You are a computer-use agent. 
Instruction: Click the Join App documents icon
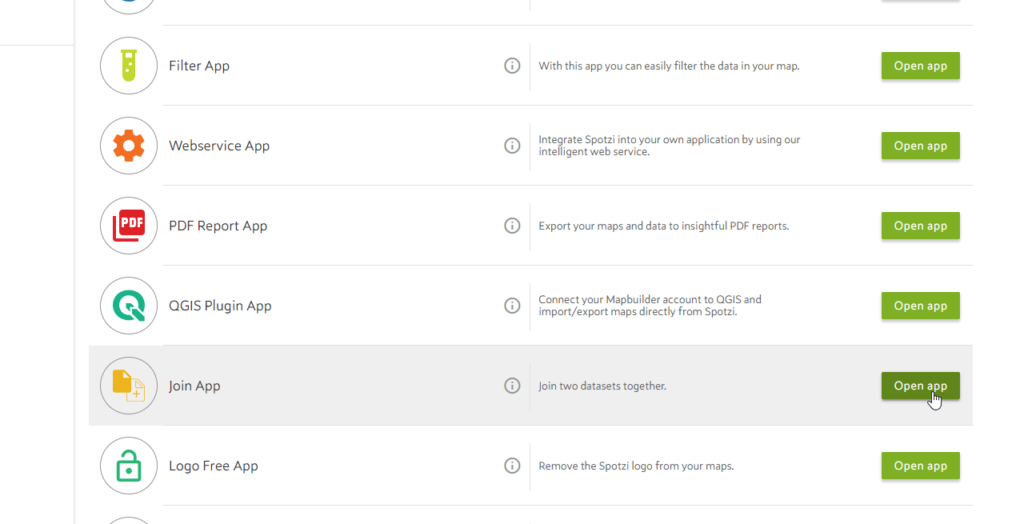tap(129, 385)
